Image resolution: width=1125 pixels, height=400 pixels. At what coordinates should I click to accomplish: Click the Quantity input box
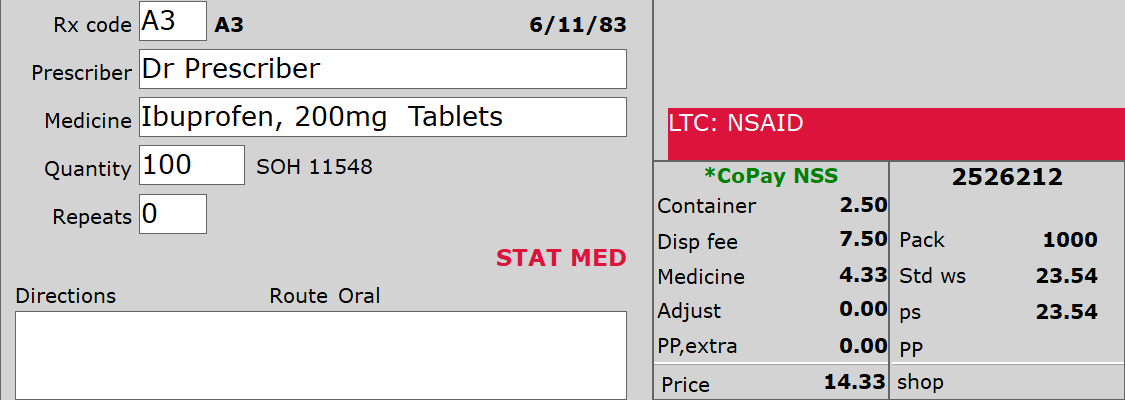[x=192, y=165]
